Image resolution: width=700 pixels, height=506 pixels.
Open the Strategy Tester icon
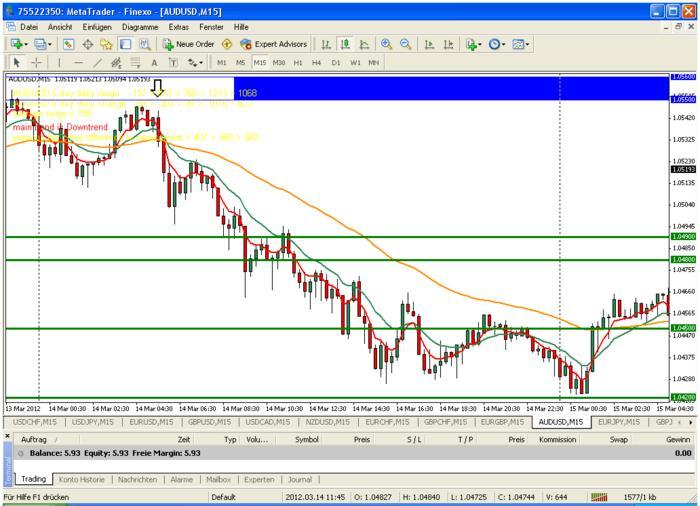click(x=144, y=44)
